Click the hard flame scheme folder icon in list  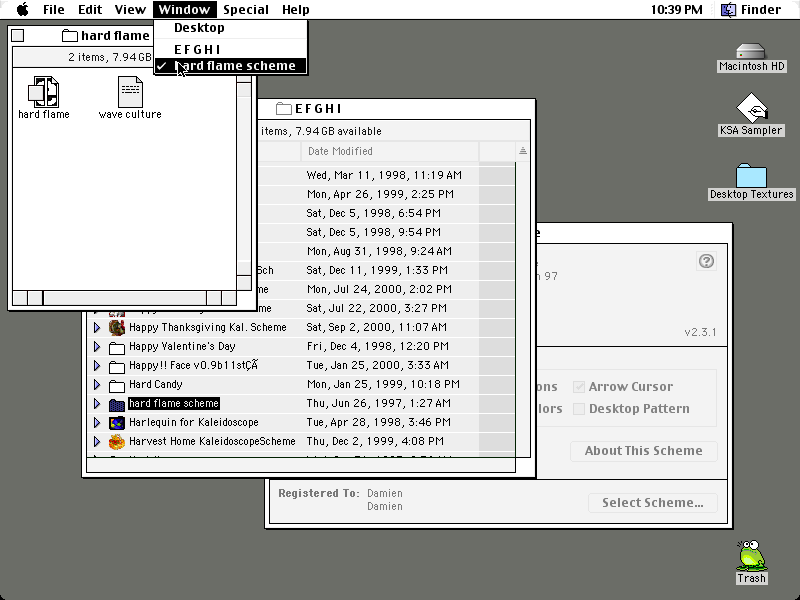[x=117, y=404]
